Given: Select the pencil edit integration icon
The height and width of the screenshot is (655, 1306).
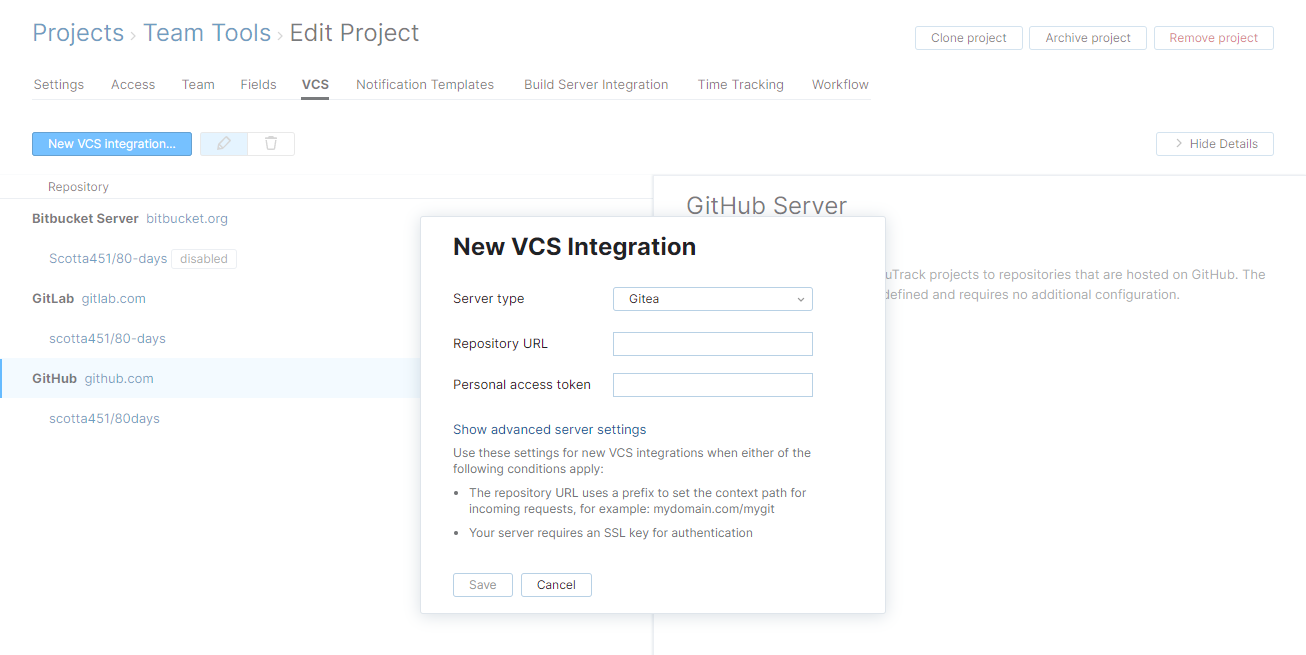Looking at the screenshot, I should pos(223,143).
